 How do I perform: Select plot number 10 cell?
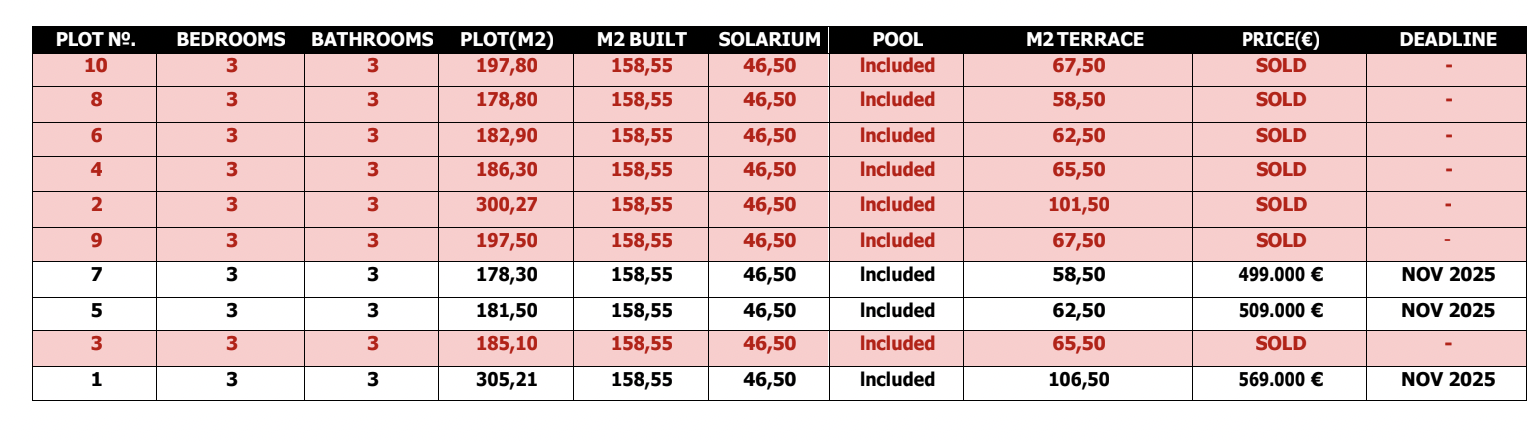[x=95, y=66]
